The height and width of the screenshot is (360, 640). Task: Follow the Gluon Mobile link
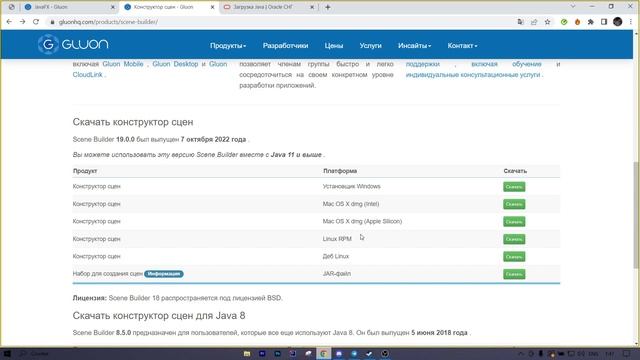pos(123,64)
